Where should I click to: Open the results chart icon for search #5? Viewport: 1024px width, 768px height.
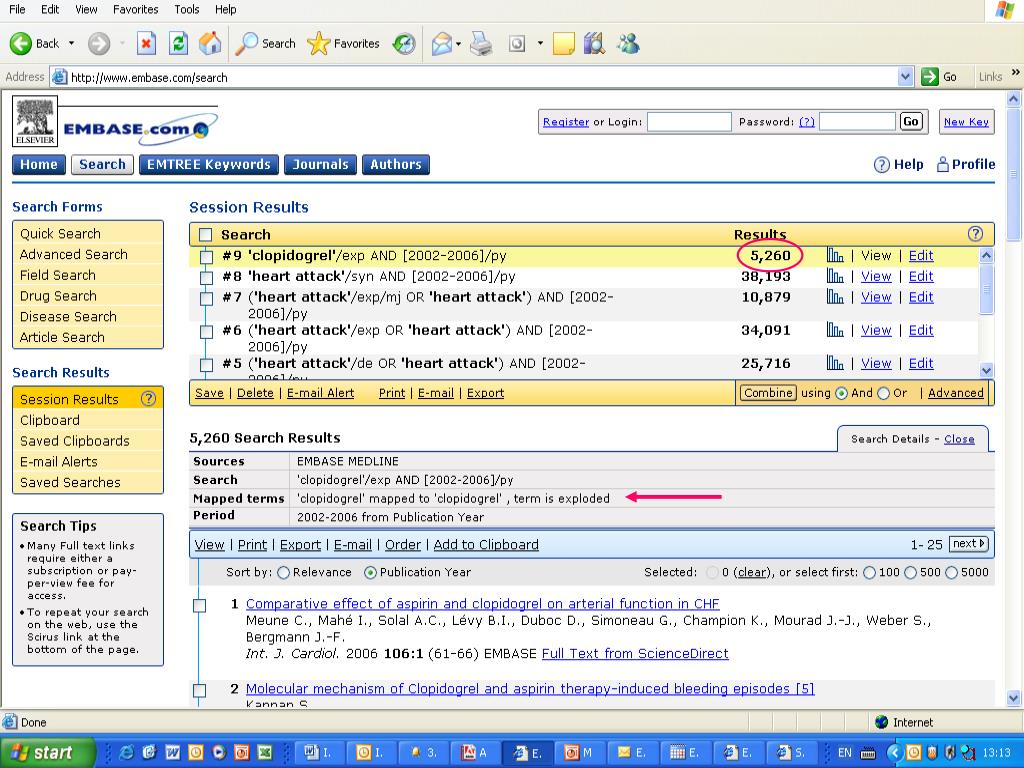coord(835,363)
